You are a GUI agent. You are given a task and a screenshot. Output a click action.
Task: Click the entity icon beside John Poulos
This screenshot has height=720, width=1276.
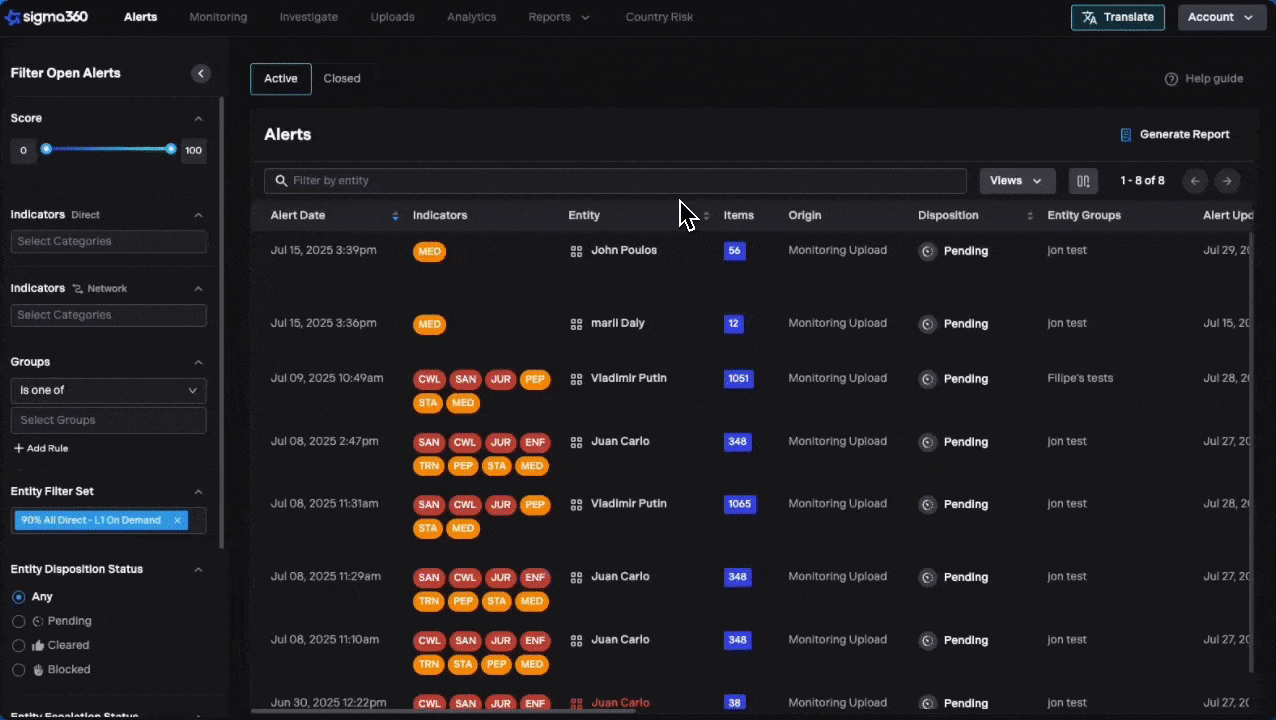tap(576, 251)
